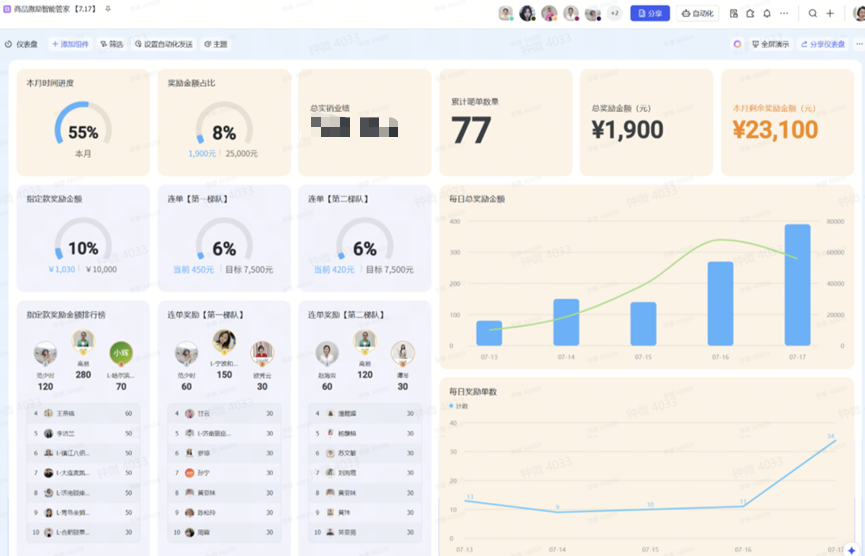Click the blue 分享 share button
Viewport: 865px width, 556px height.
click(x=650, y=13)
